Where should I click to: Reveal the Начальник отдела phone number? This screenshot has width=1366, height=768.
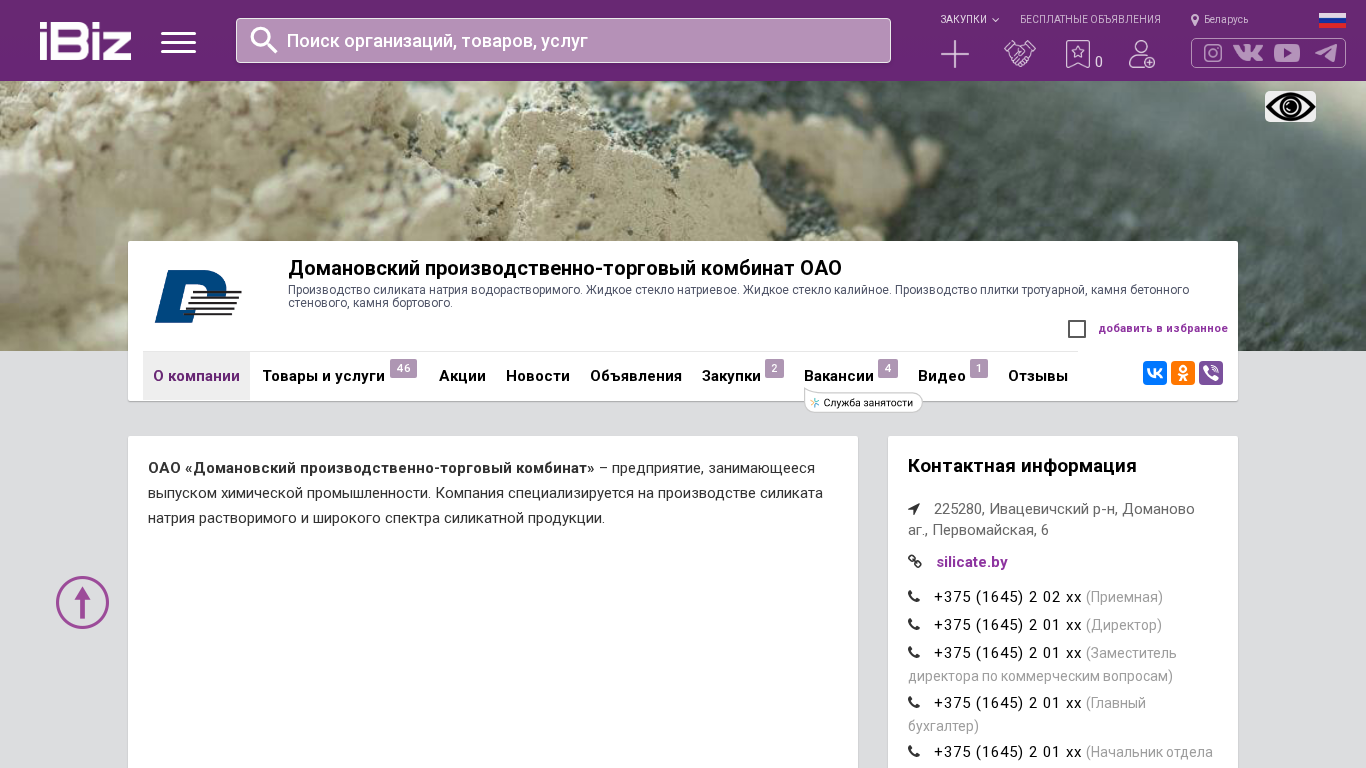click(1008, 752)
